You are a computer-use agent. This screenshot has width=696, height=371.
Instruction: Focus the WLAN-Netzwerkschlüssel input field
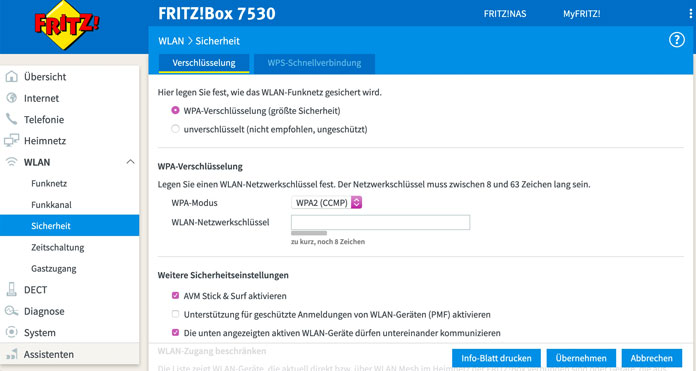[x=380, y=222]
